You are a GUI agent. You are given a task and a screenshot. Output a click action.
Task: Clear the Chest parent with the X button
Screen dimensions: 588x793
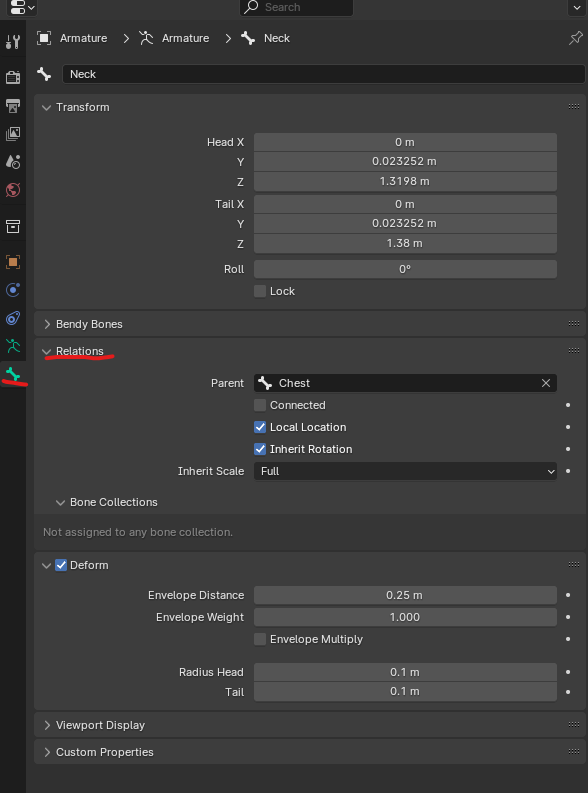tap(546, 383)
